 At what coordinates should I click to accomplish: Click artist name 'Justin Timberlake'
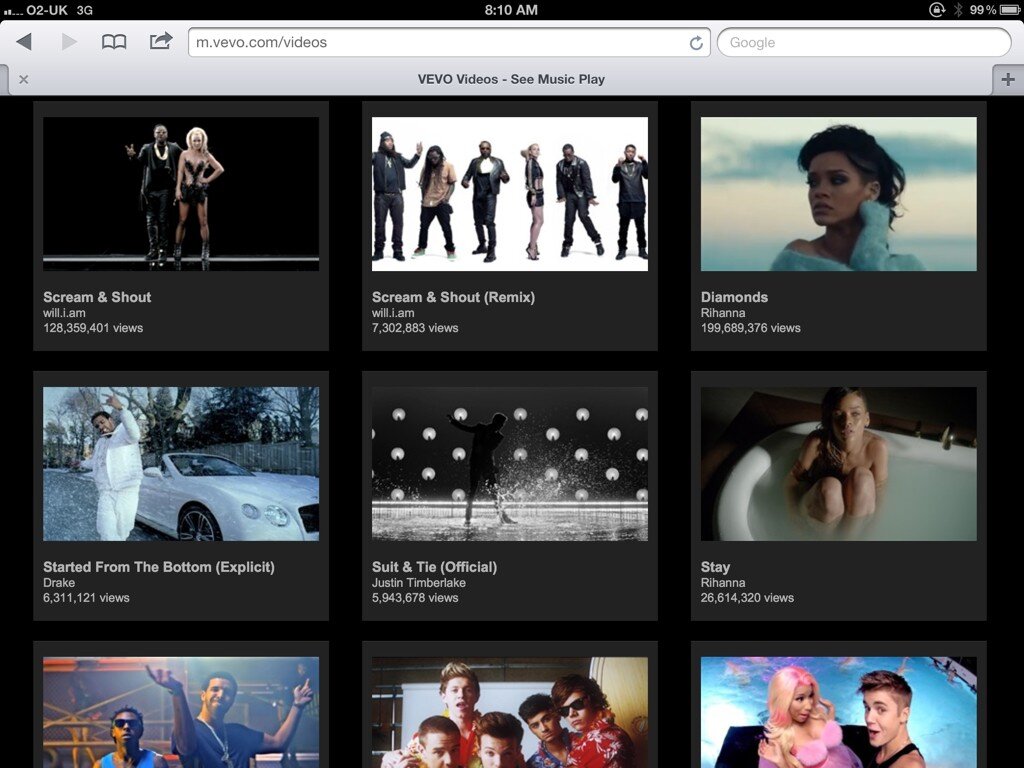419,583
